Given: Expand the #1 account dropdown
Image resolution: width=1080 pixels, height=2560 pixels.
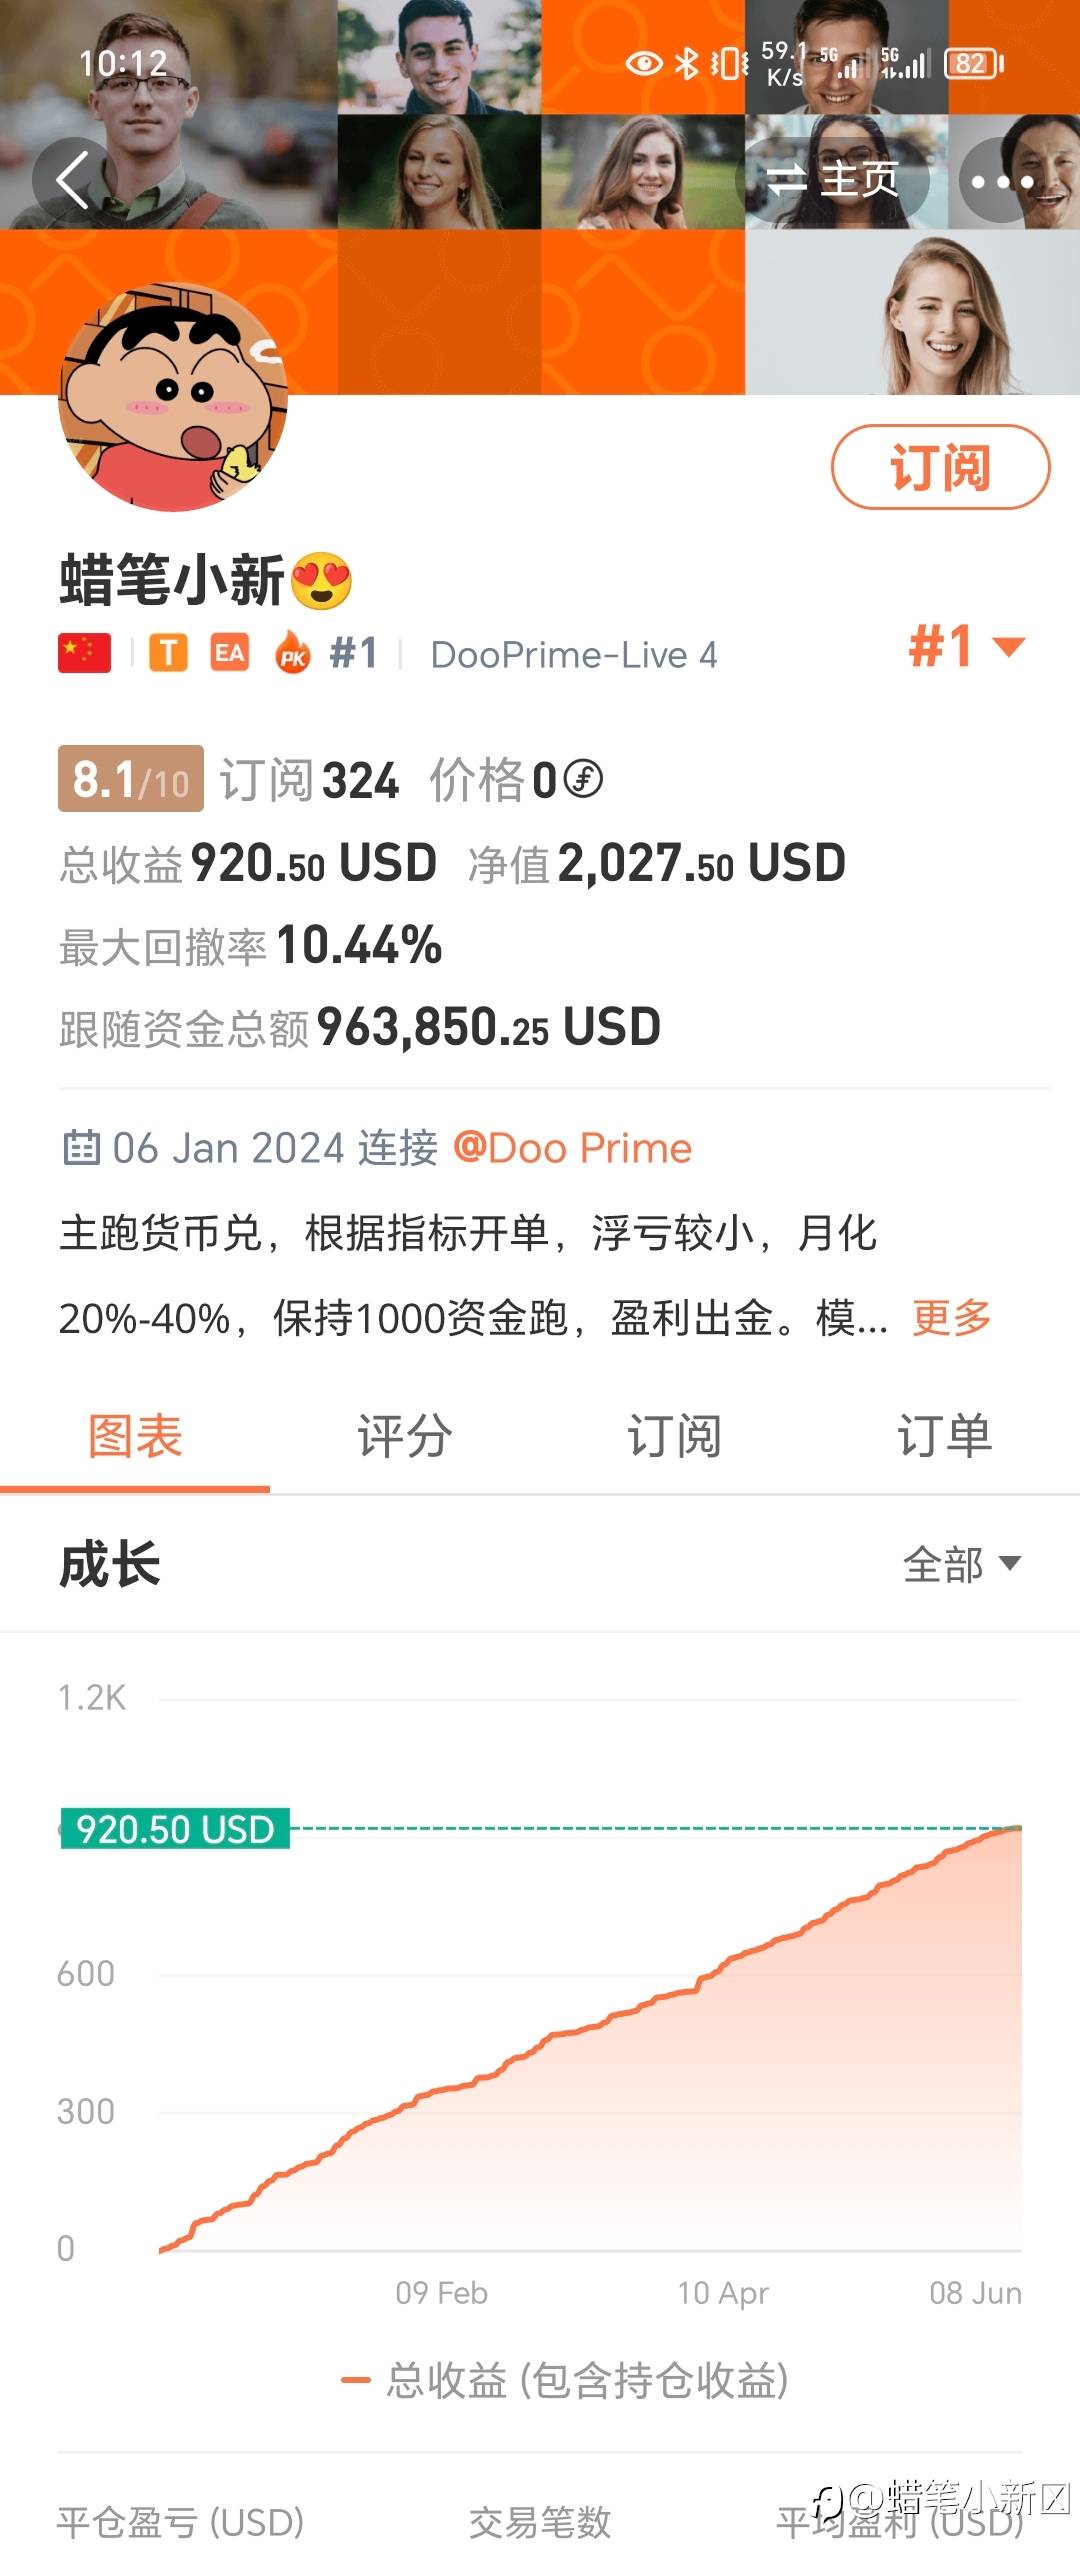Looking at the screenshot, I should coord(965,646).
